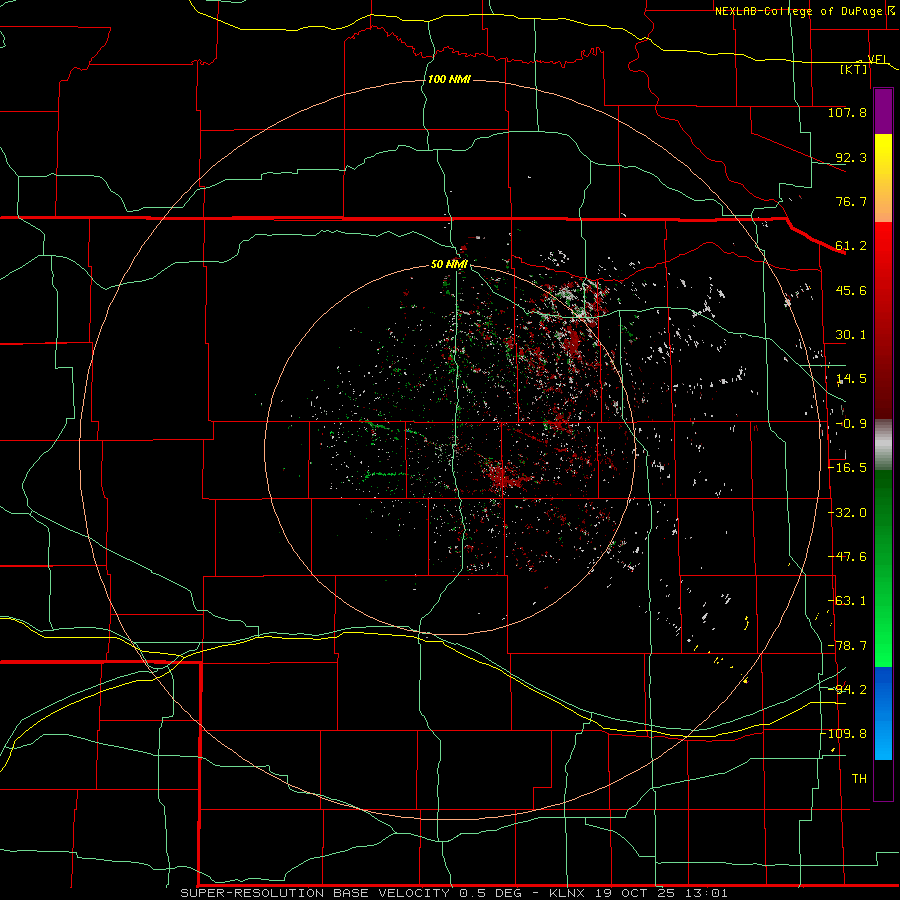Select the -32.0 scale value
The image size is (900, 900).
(847, 513)
